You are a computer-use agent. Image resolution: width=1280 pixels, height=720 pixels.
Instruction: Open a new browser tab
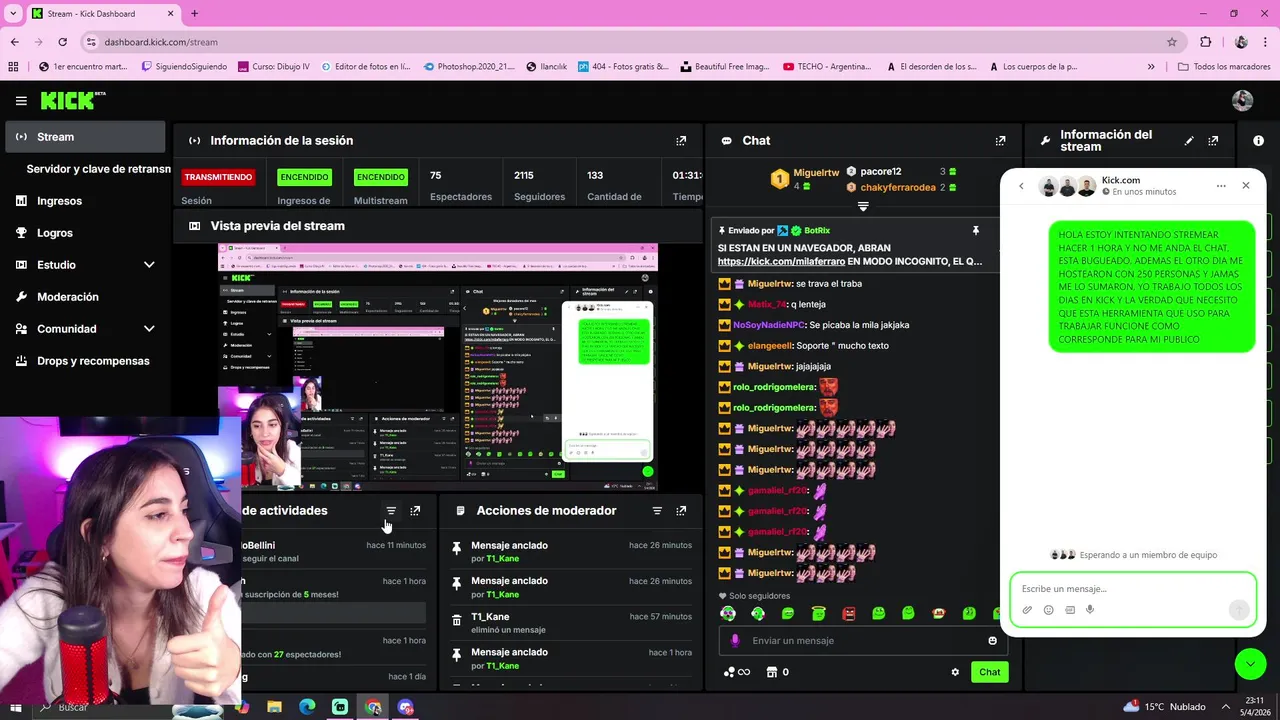click(194, 14)
